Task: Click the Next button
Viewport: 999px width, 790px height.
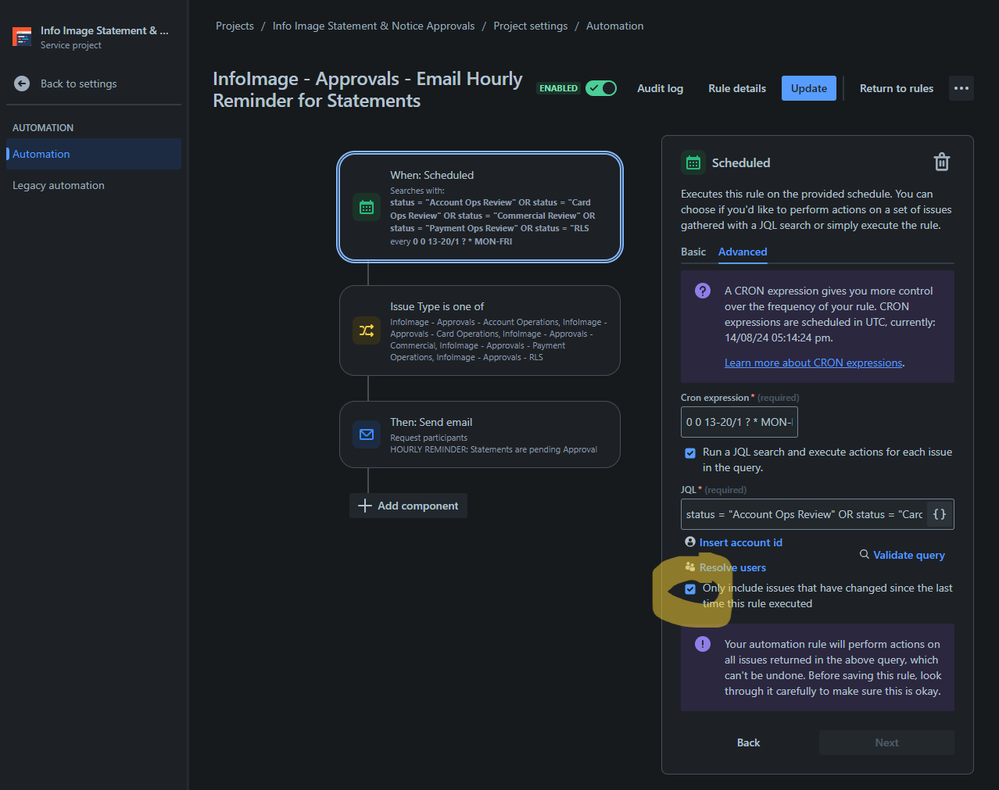Action: click(x=886, y=742)
